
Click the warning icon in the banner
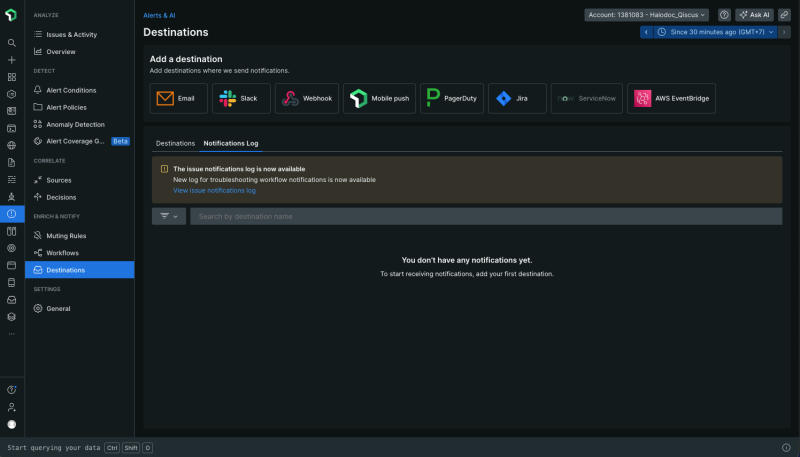tap(164, 169)
